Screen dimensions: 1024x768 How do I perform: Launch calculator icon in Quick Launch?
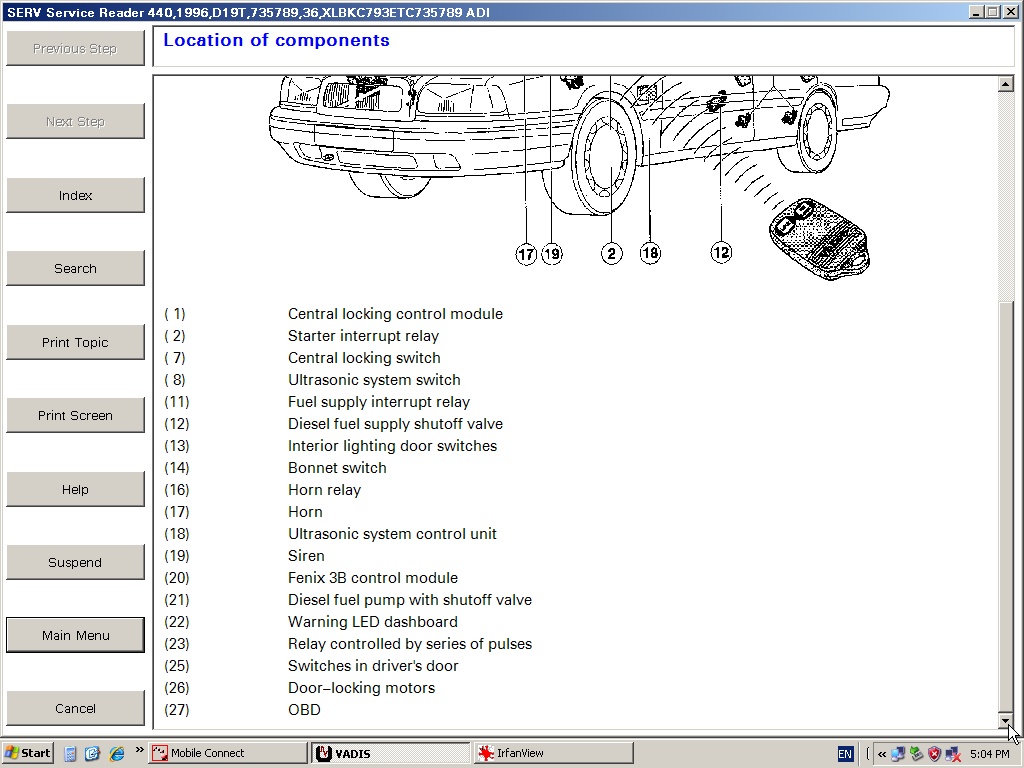tap(71, 754)
